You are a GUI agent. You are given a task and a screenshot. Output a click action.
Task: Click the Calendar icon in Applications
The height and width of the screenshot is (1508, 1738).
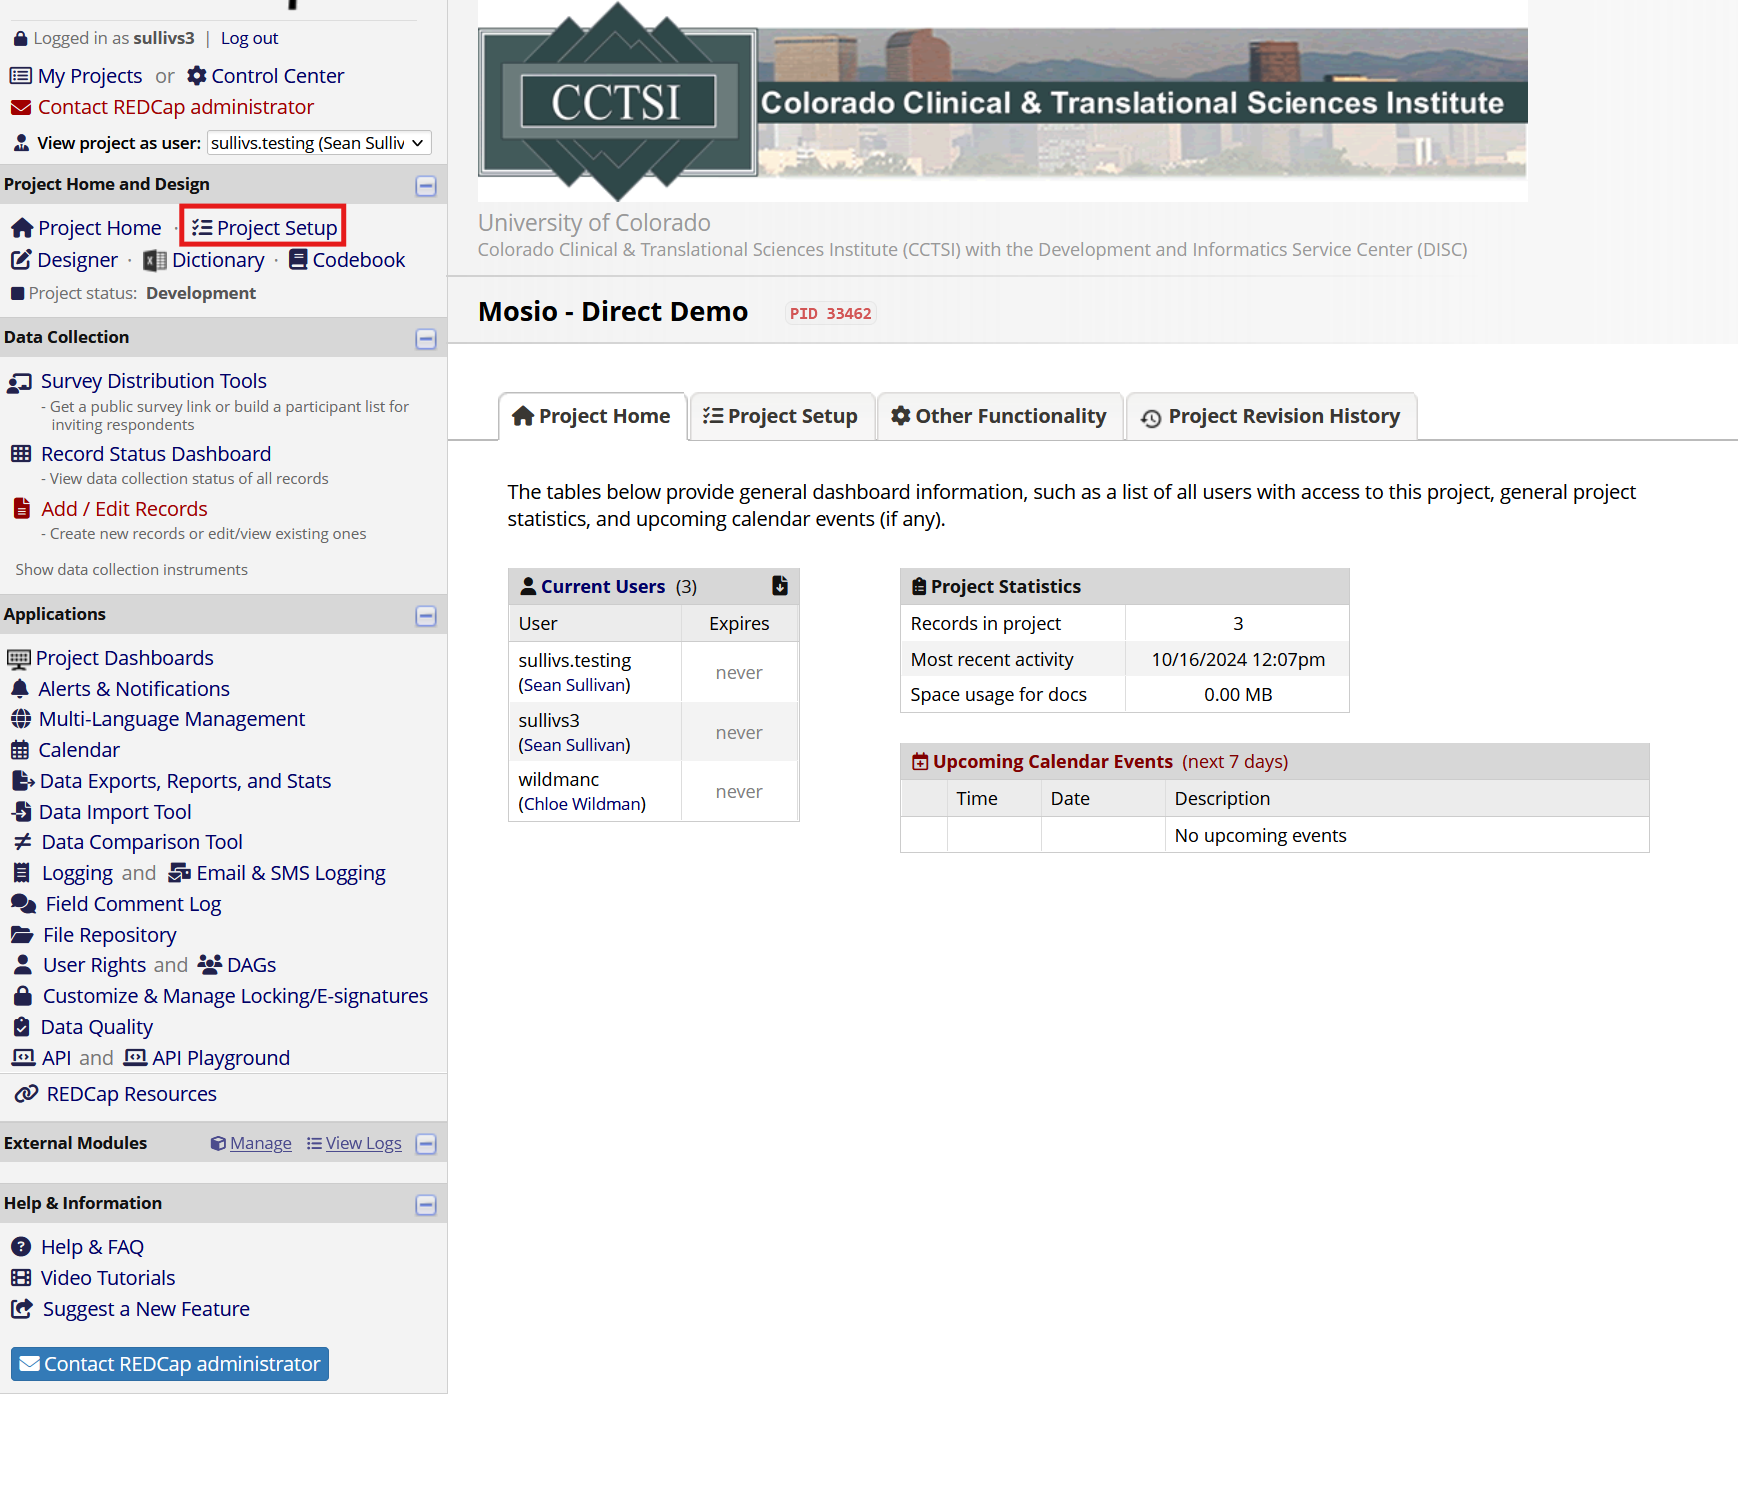(20, 750)
